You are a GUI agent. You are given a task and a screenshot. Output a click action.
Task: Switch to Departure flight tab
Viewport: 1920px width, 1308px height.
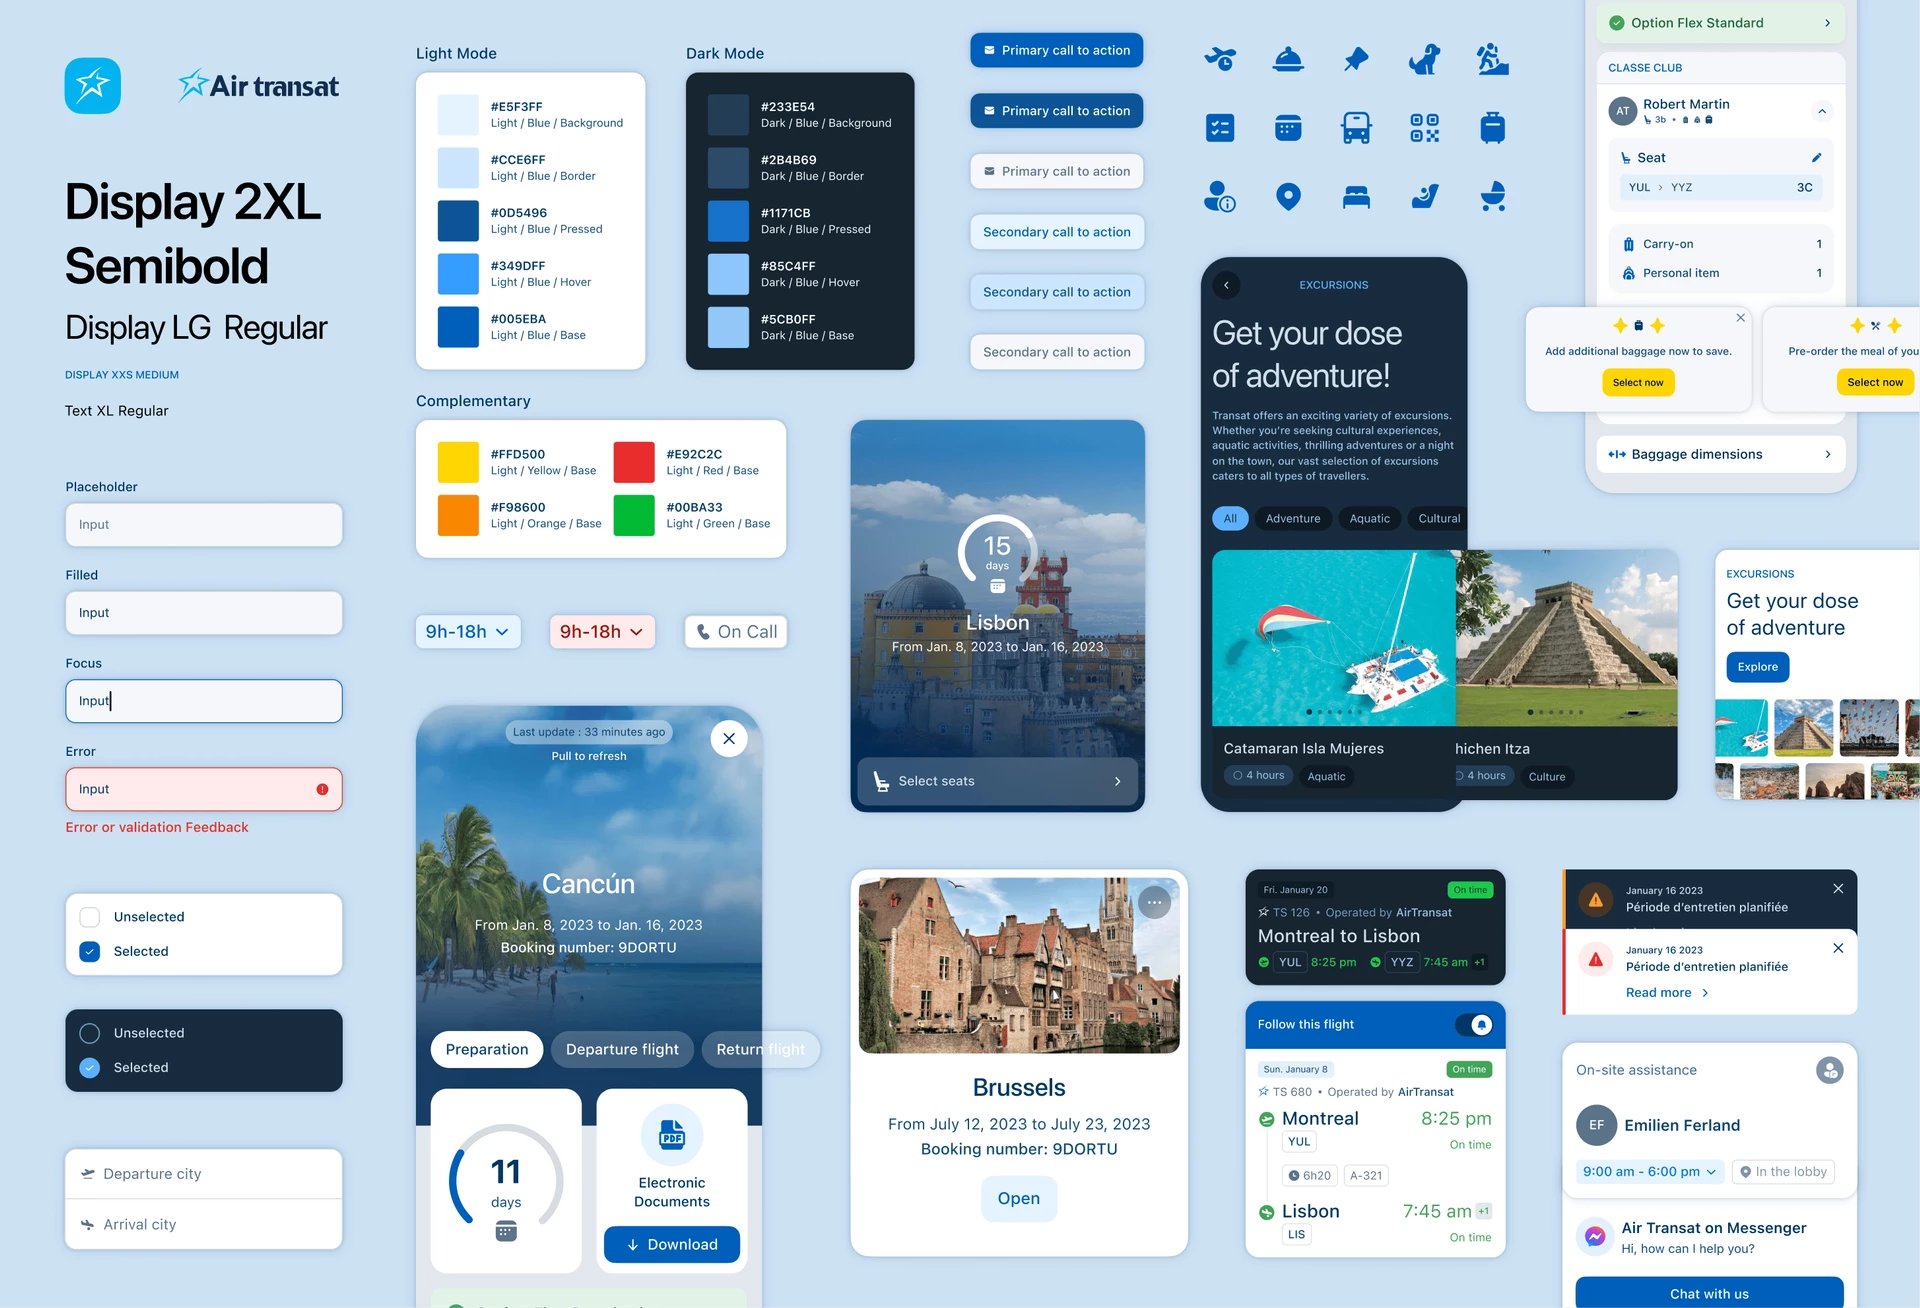point(622,1049)
